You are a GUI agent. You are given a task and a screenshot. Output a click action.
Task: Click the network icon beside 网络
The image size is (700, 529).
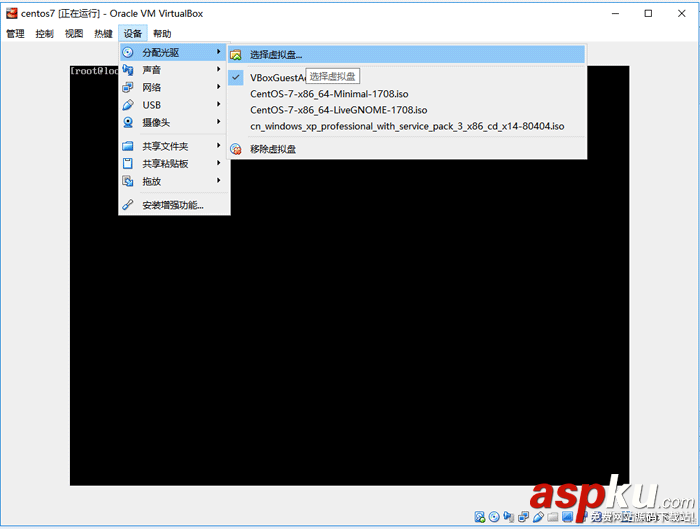pyautogui.click(x=128, y=87)
